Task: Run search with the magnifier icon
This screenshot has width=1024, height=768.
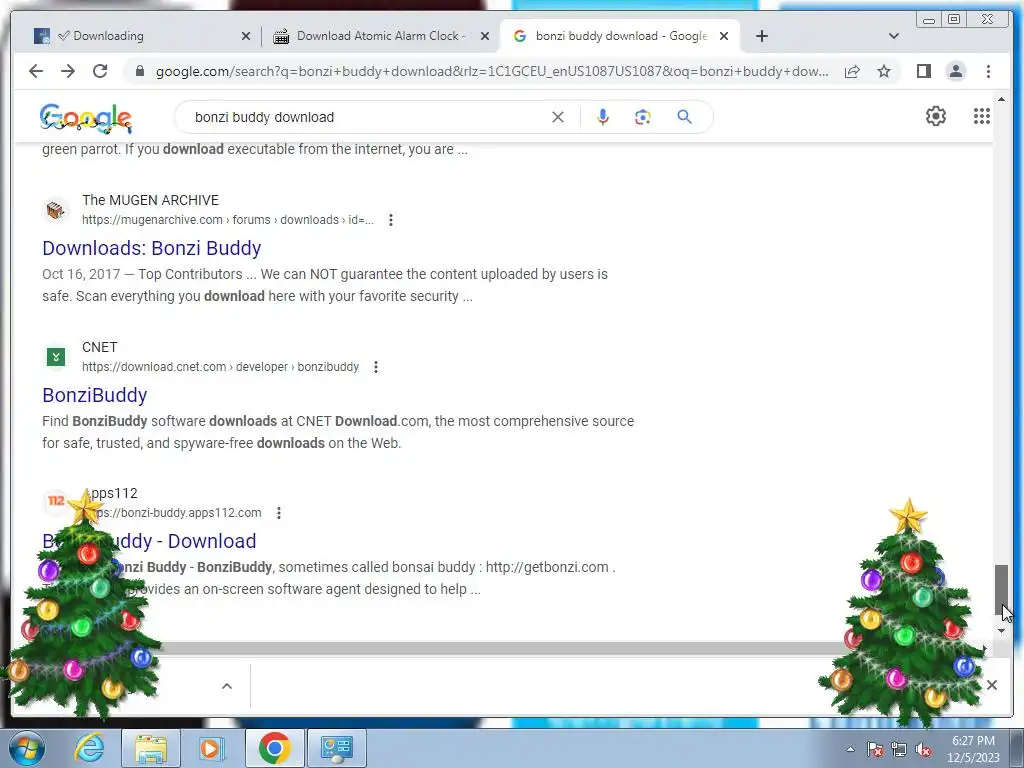Action: (x=684, y=117)
